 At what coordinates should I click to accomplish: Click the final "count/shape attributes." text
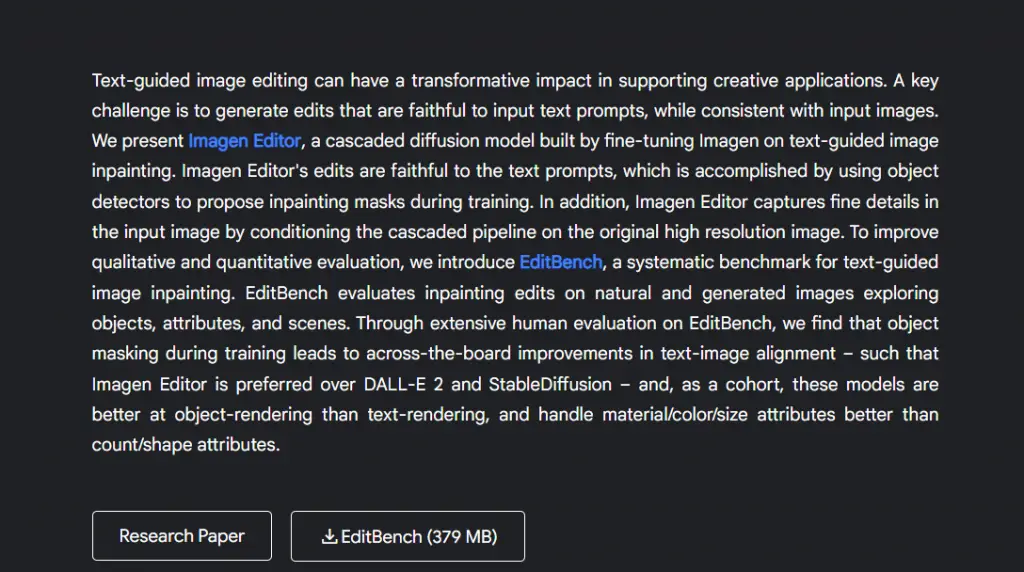[185, 445]
